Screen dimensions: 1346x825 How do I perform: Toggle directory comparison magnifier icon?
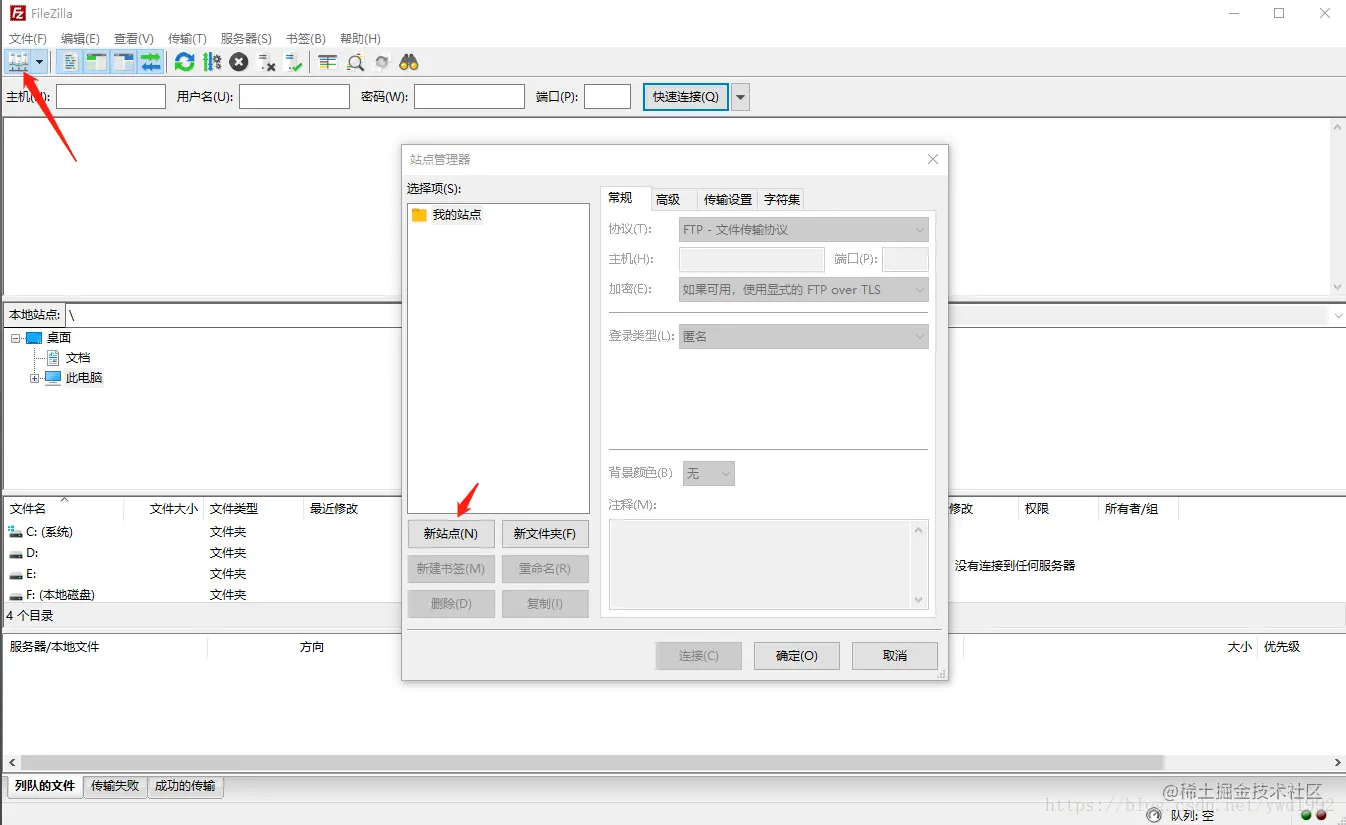355,62
